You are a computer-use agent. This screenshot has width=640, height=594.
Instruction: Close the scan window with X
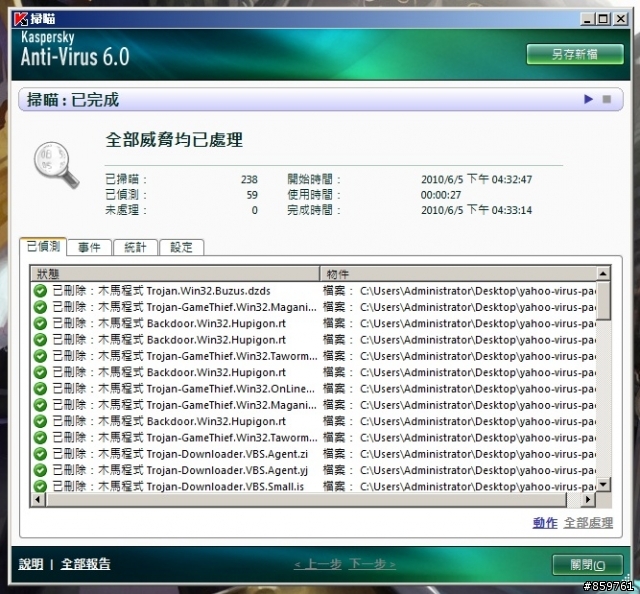point(621,19)
